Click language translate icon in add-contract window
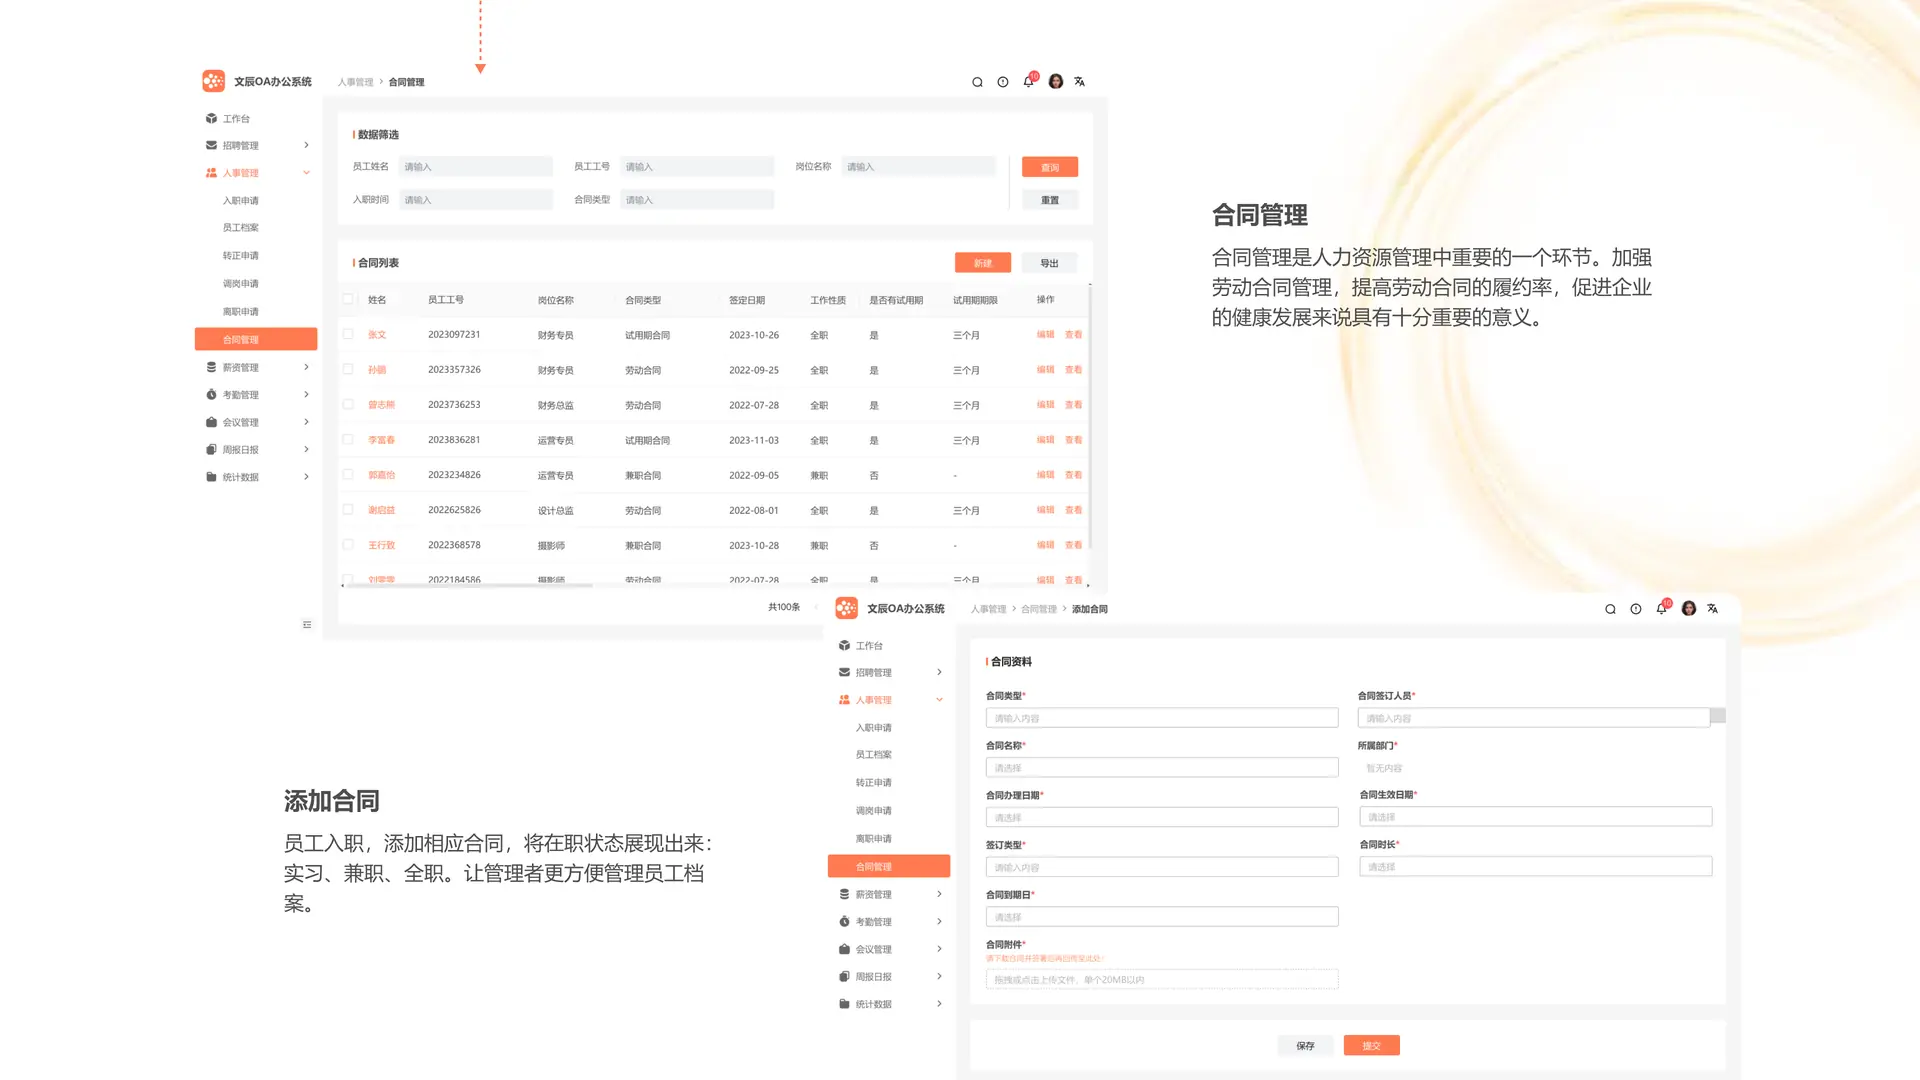The height and width of the screenshot is (1080, 1920). (x=1713, y=609)
